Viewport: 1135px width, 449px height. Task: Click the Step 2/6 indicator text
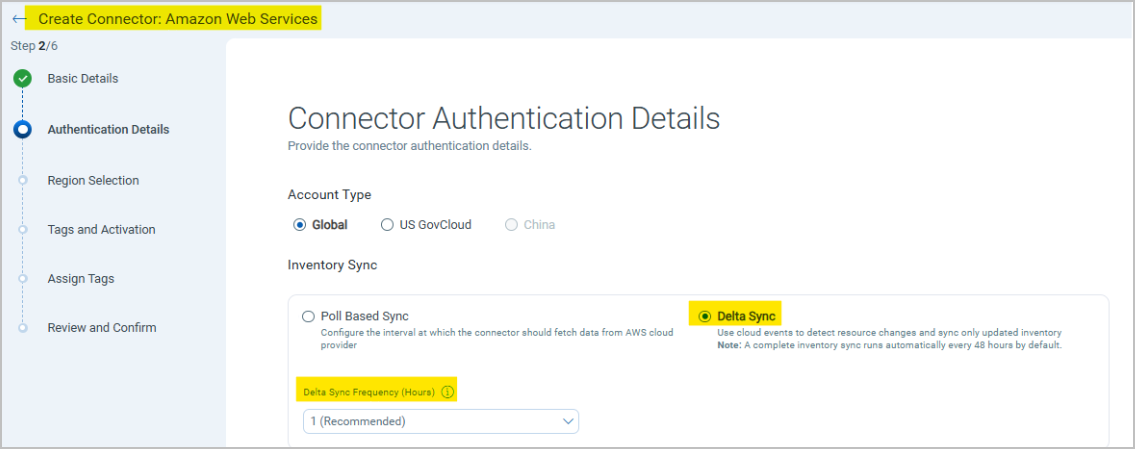point(34,46)
